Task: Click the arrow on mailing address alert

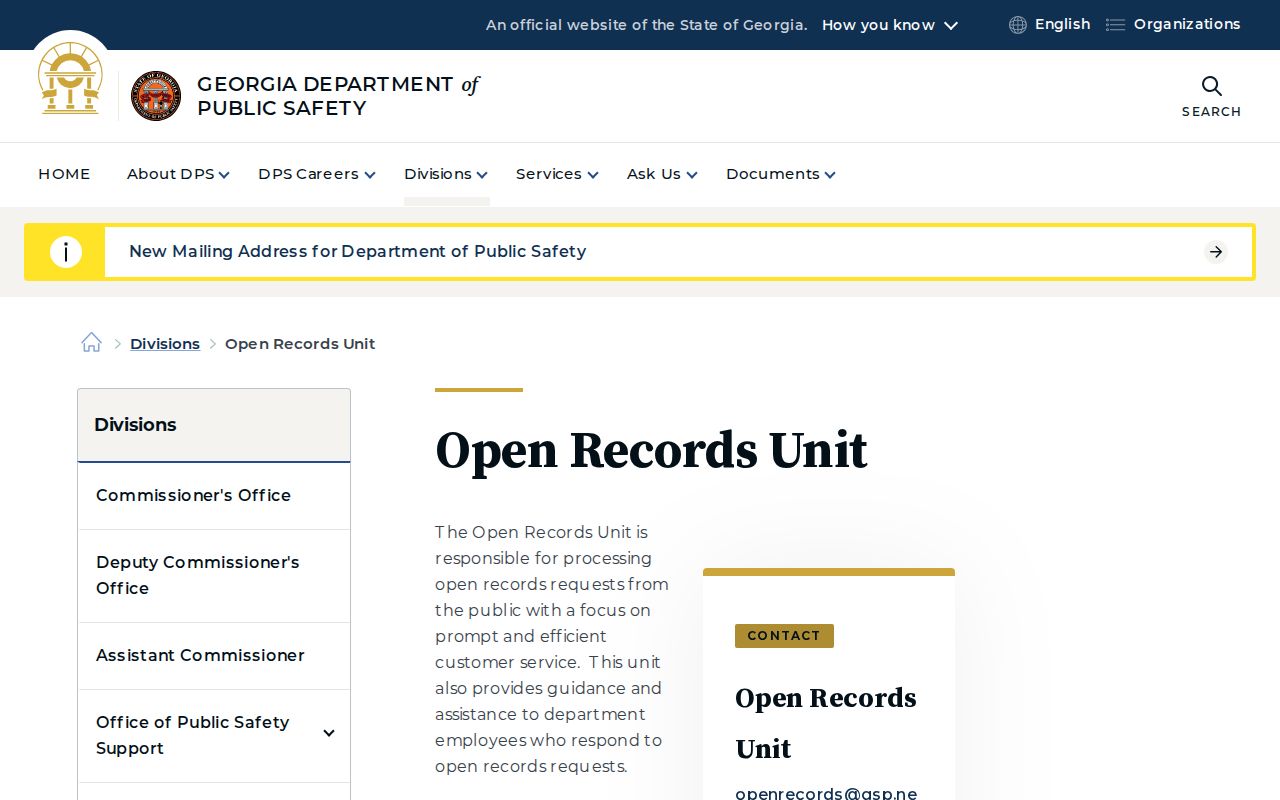Action: point(1216,252)
